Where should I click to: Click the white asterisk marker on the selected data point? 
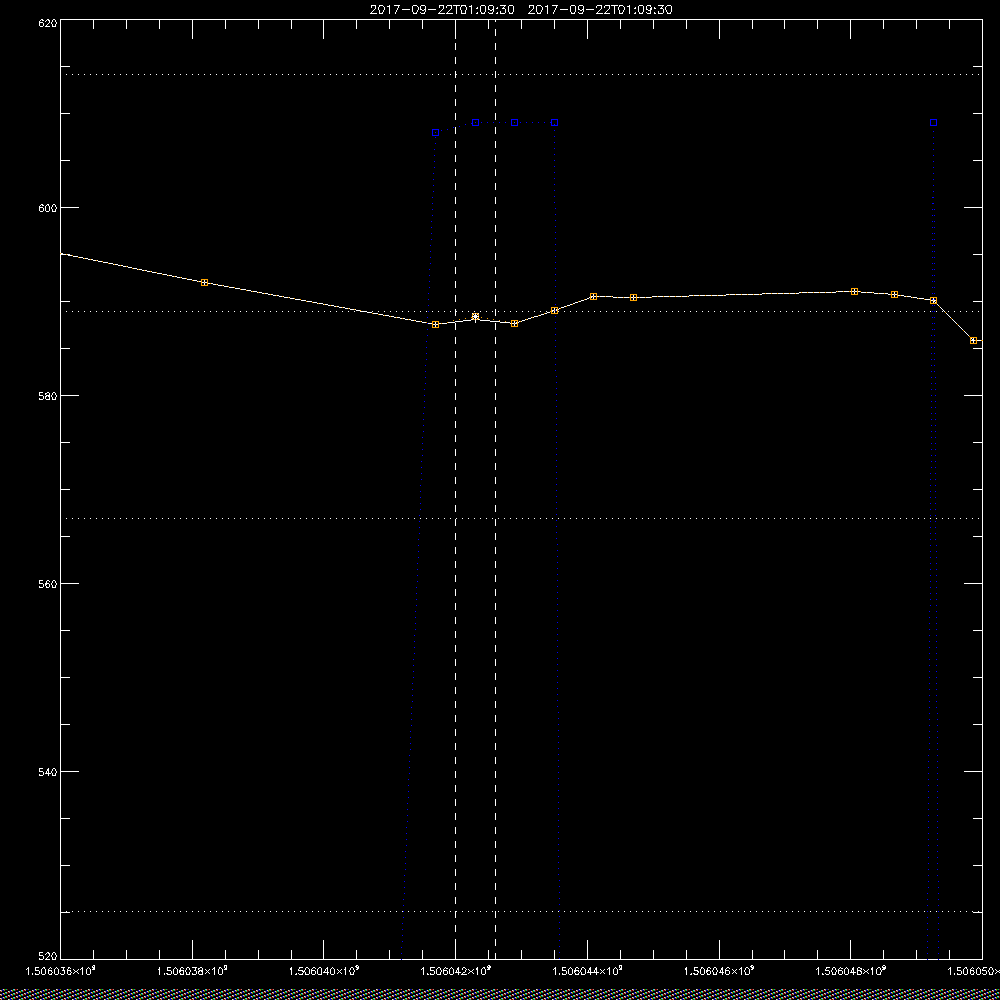(475, 317)
